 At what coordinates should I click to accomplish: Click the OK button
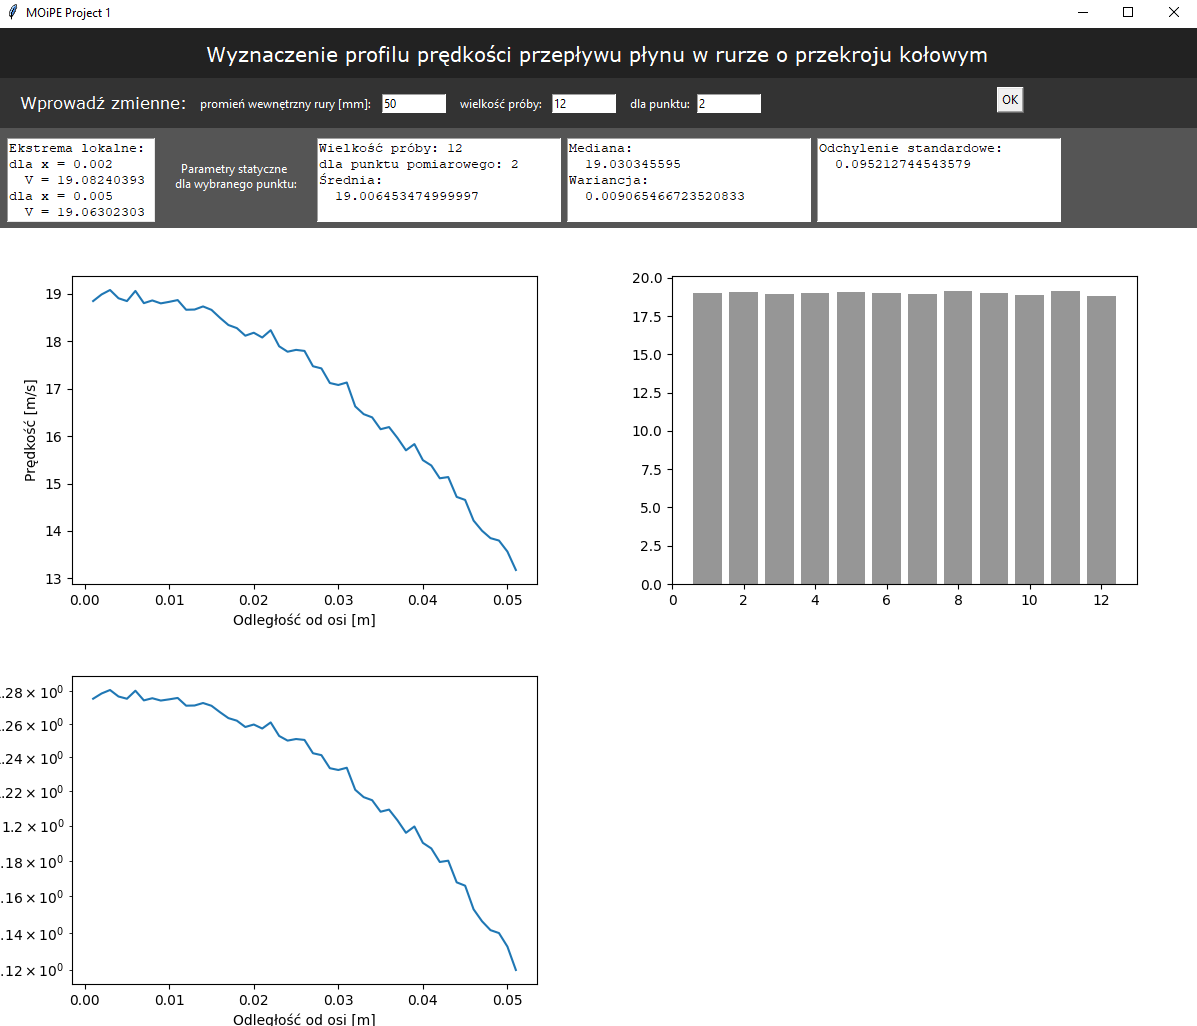pyautogui.click(x=1009, y=100)
